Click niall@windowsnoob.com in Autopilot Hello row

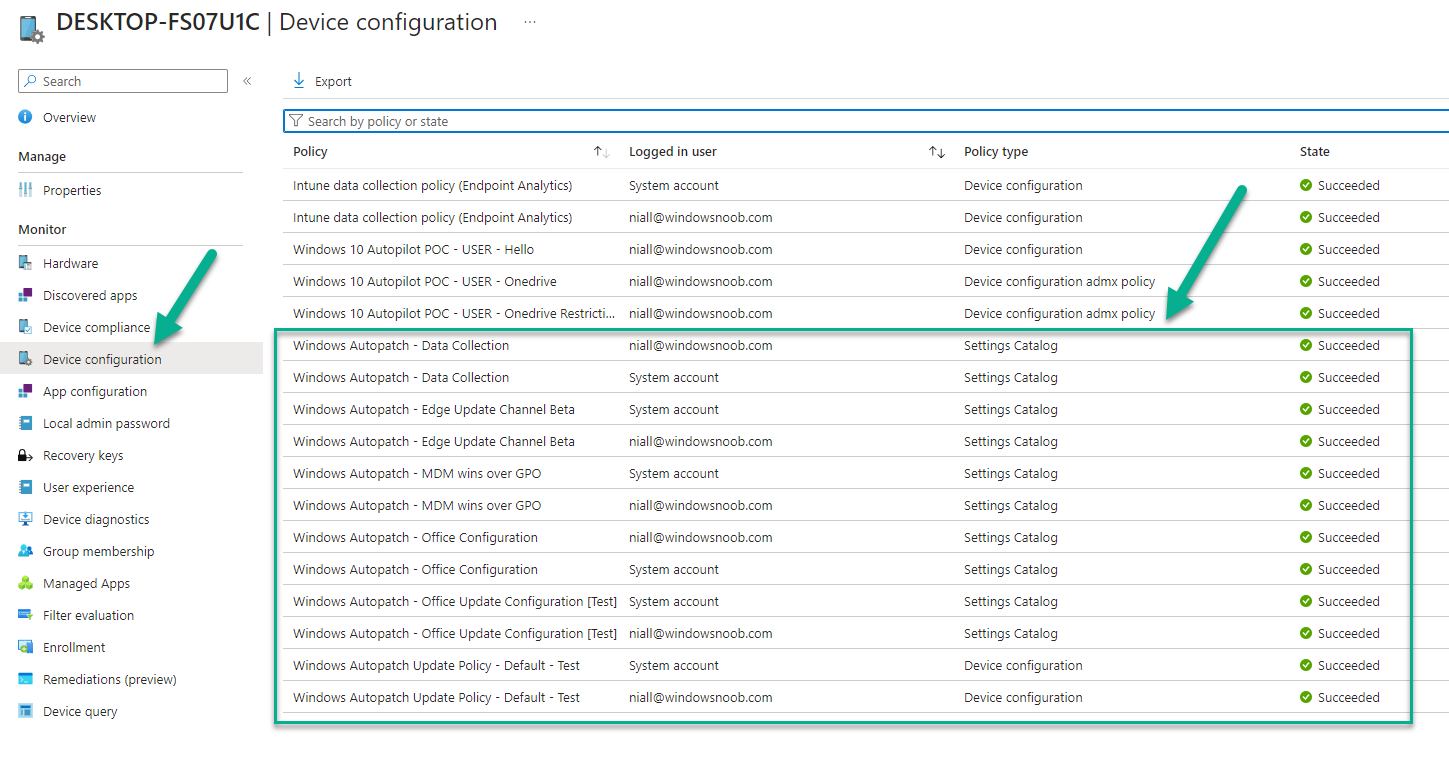pyautogui.click(x=700, y=249)
